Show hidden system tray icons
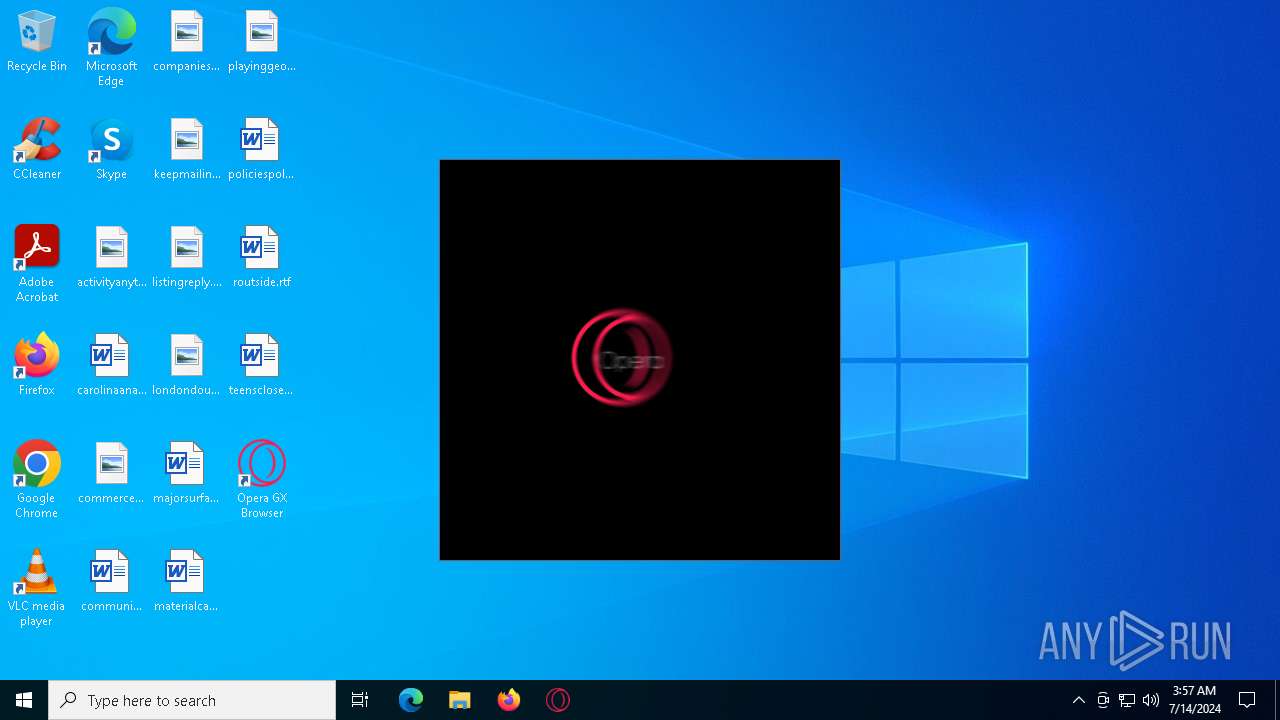Screen dimensions: 1280x720 [x=1078, y=700]
